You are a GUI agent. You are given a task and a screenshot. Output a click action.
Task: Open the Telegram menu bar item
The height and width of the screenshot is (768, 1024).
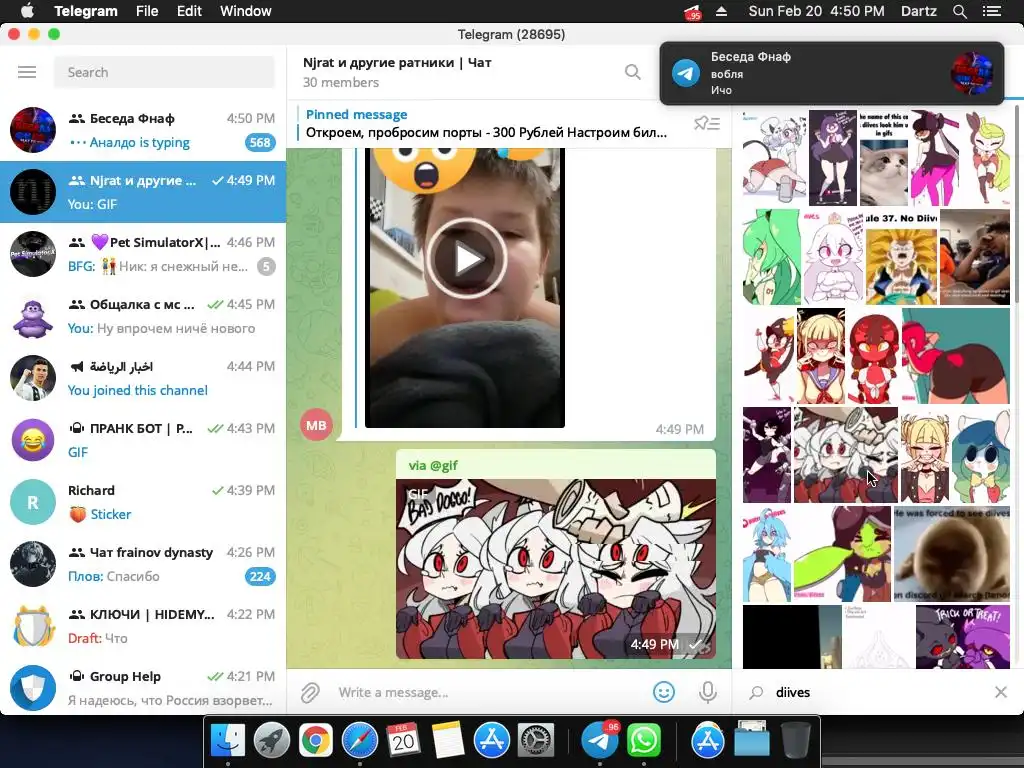(x=86, y=11)
